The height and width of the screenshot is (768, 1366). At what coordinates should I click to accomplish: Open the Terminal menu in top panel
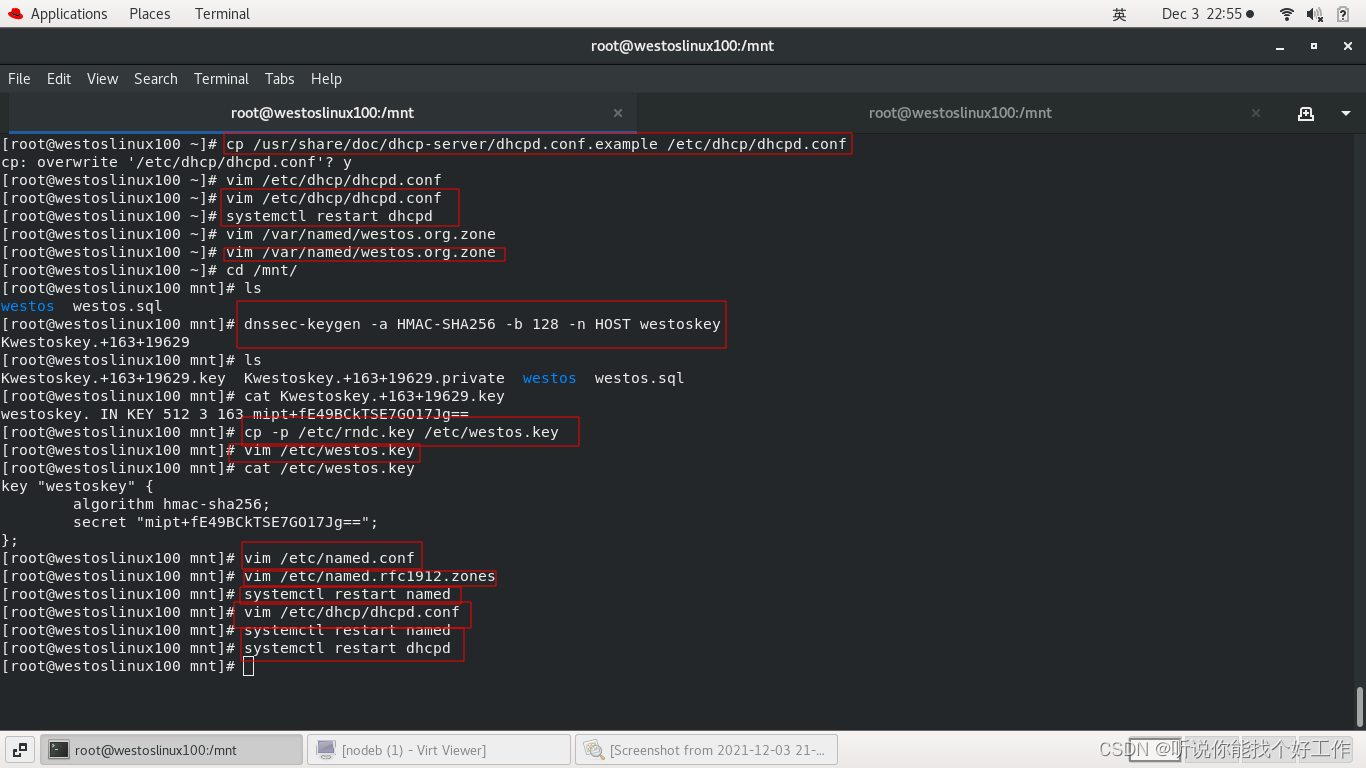click(222, 14)
